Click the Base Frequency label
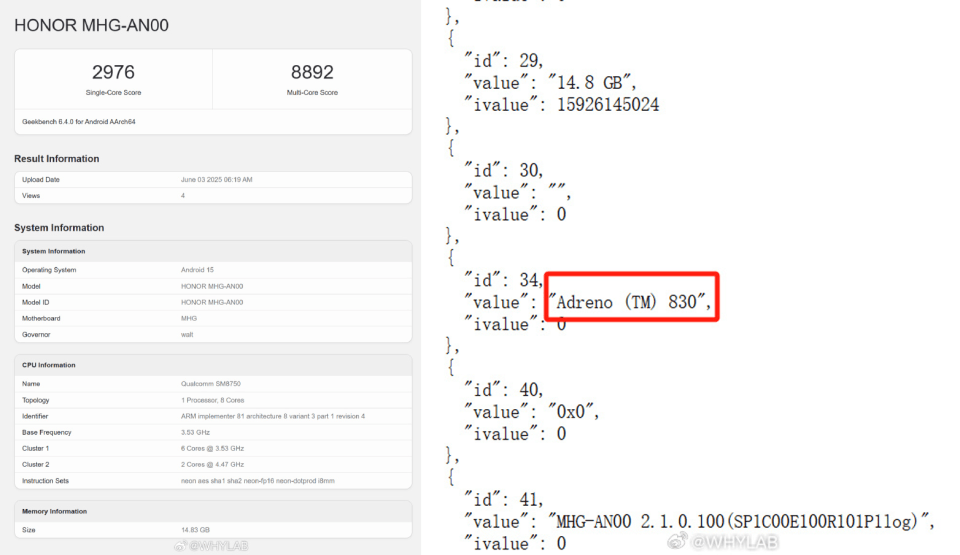This screenshot has width=960, height=555. point(47,432)
